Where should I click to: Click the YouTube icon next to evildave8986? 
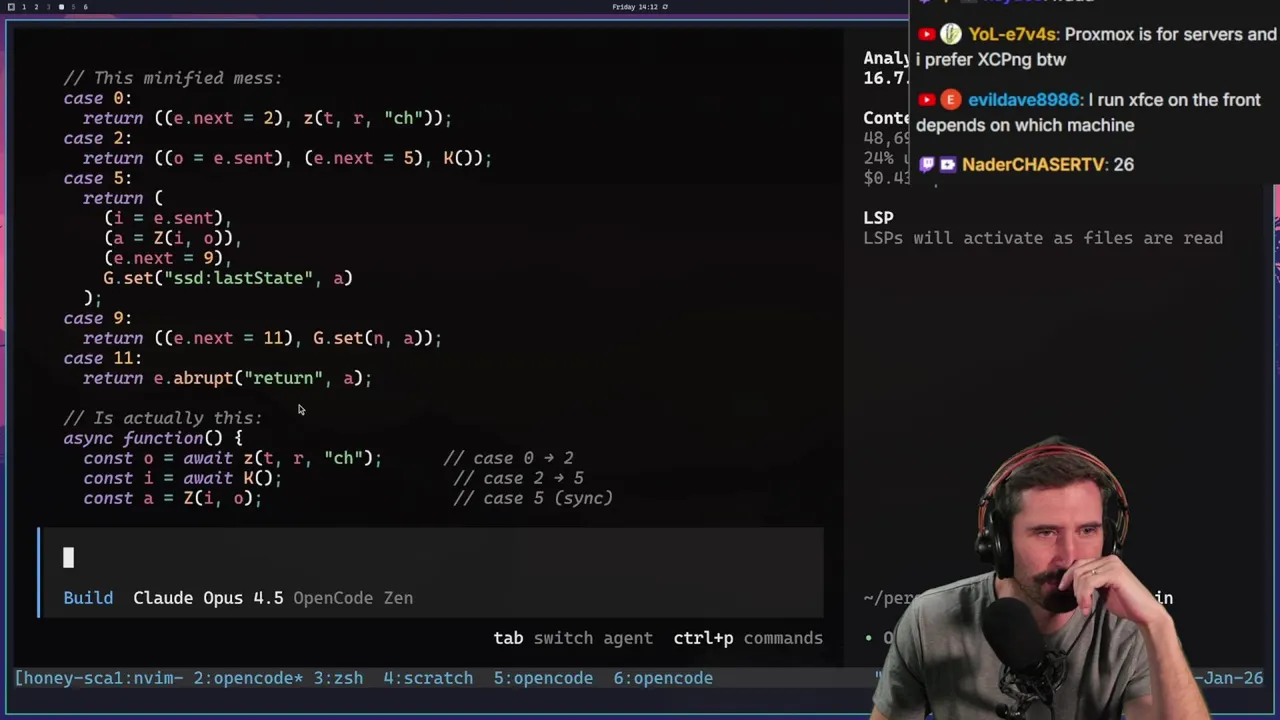point(927,100)
